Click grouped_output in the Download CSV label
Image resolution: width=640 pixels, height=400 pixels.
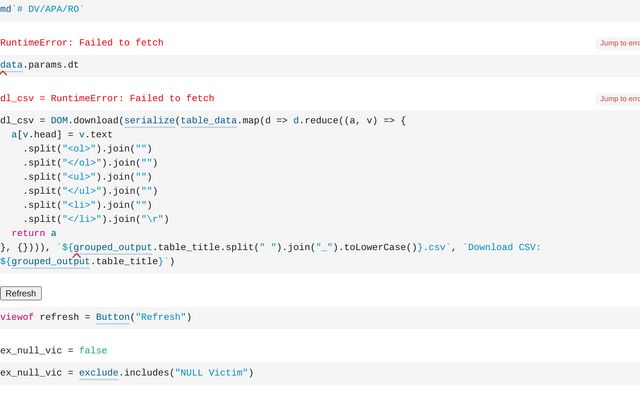pyautogui.click(x=50, y=261)
